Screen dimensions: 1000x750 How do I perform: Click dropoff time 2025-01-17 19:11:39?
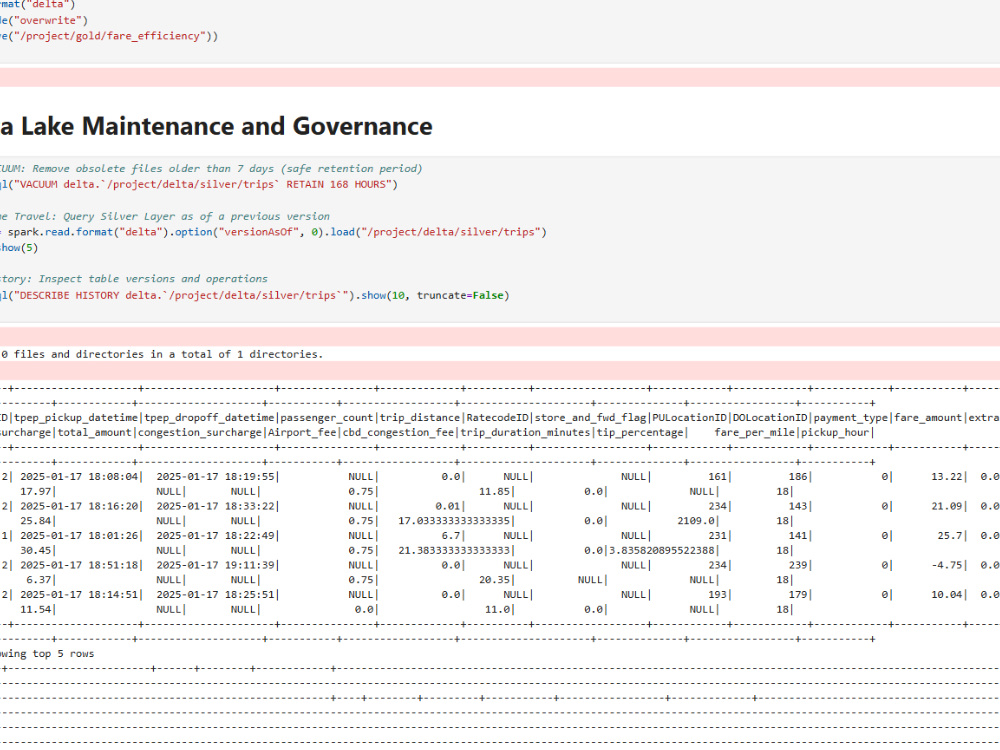216,565
